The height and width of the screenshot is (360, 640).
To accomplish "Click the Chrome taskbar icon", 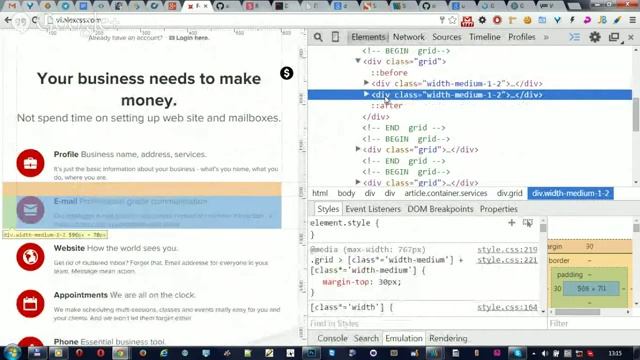I will click(x=120, y=353).
